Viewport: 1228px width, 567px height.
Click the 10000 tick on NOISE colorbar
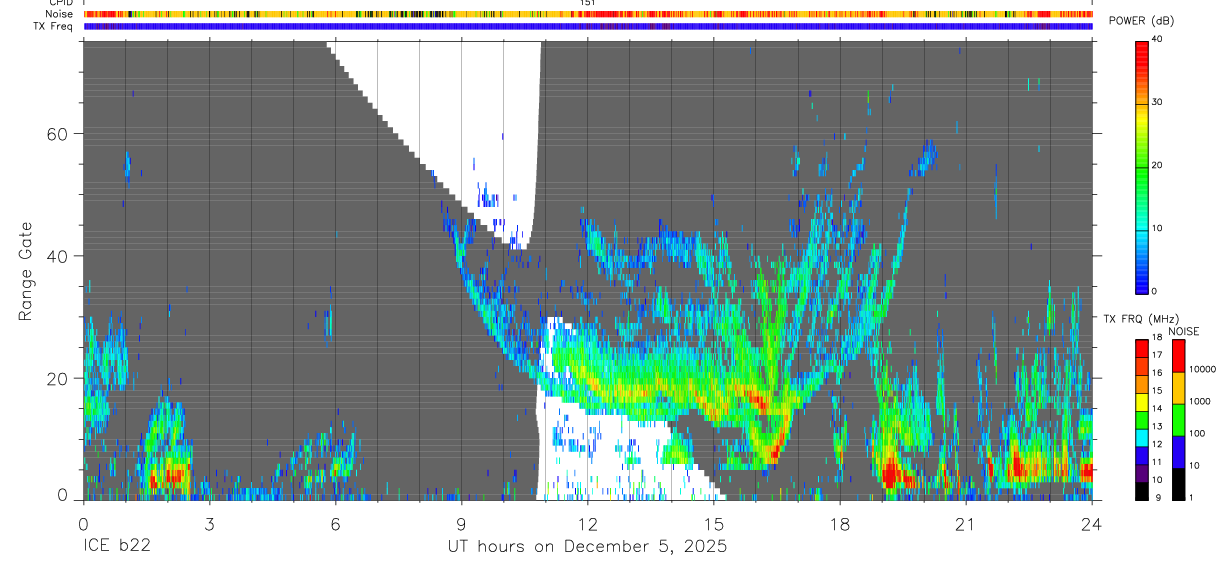click(x=1204, y=370)
